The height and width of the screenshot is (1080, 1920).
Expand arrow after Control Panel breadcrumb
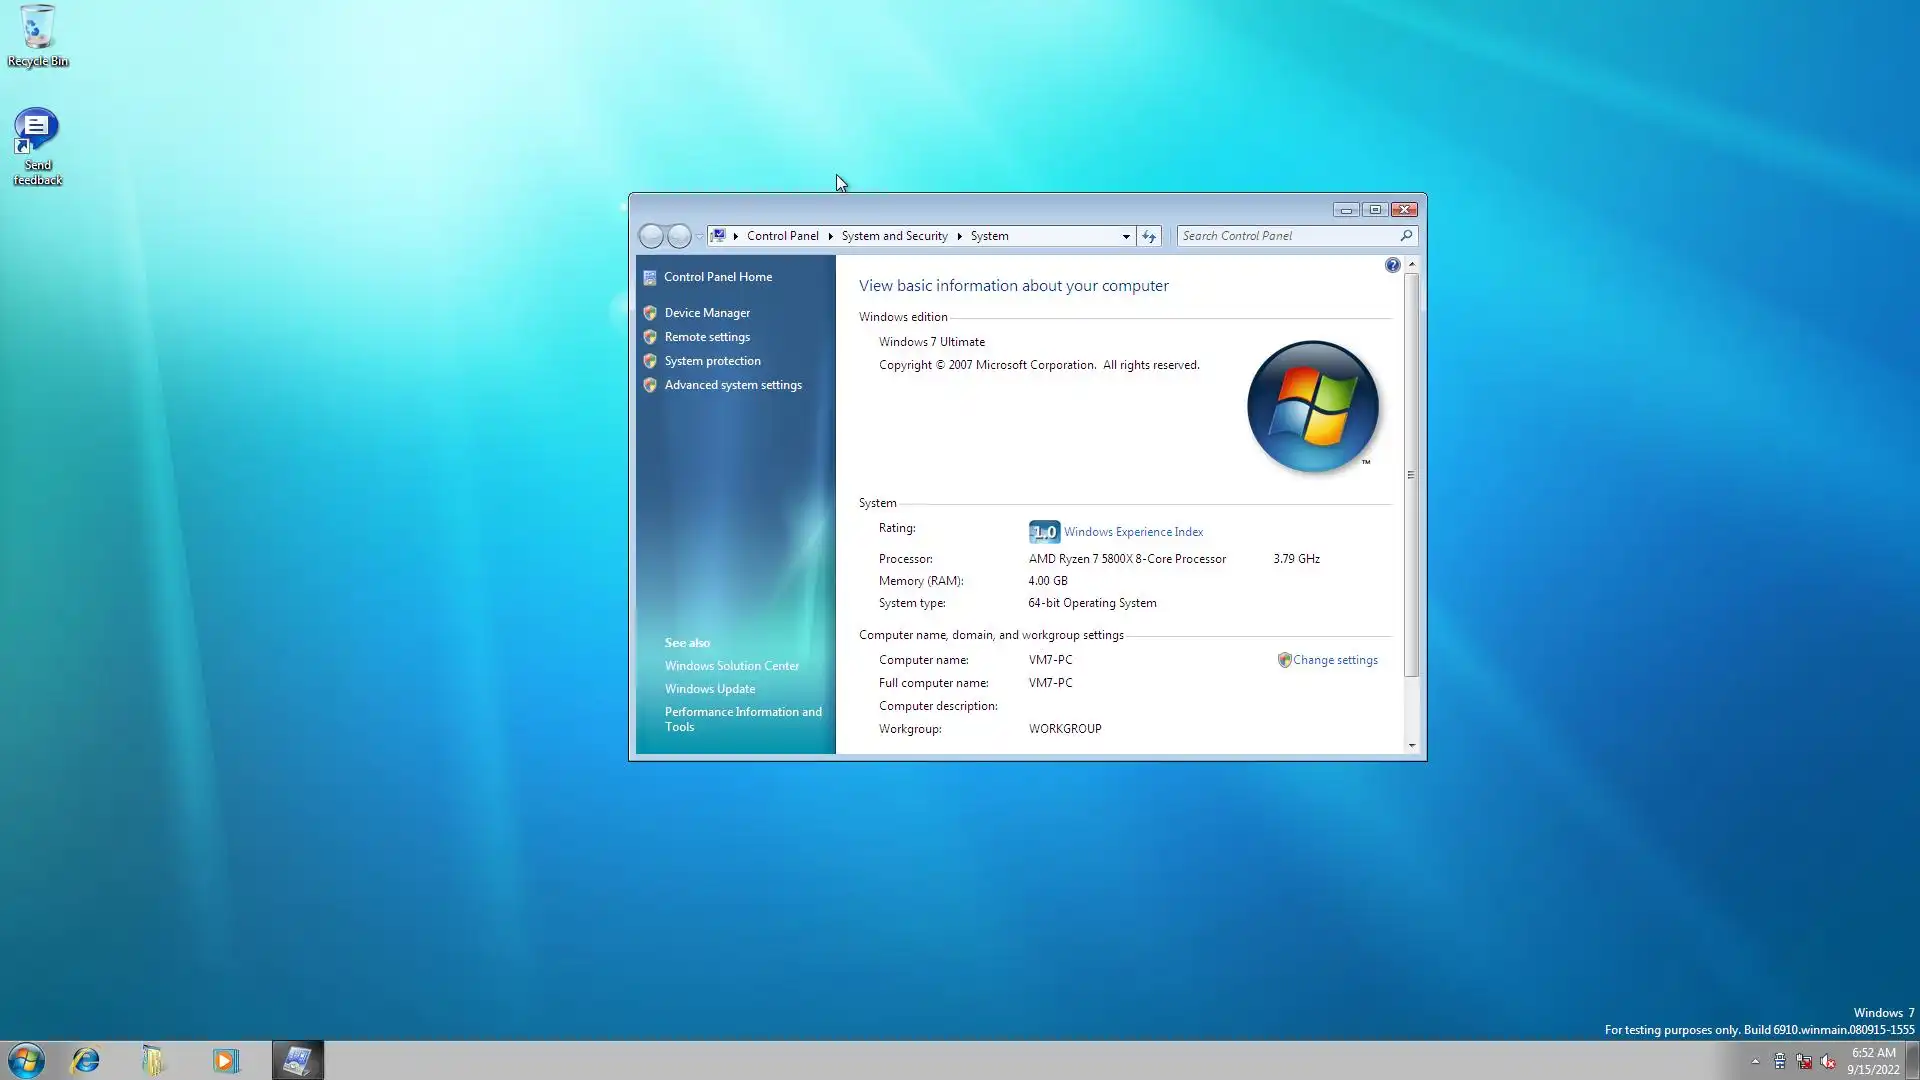830,236
